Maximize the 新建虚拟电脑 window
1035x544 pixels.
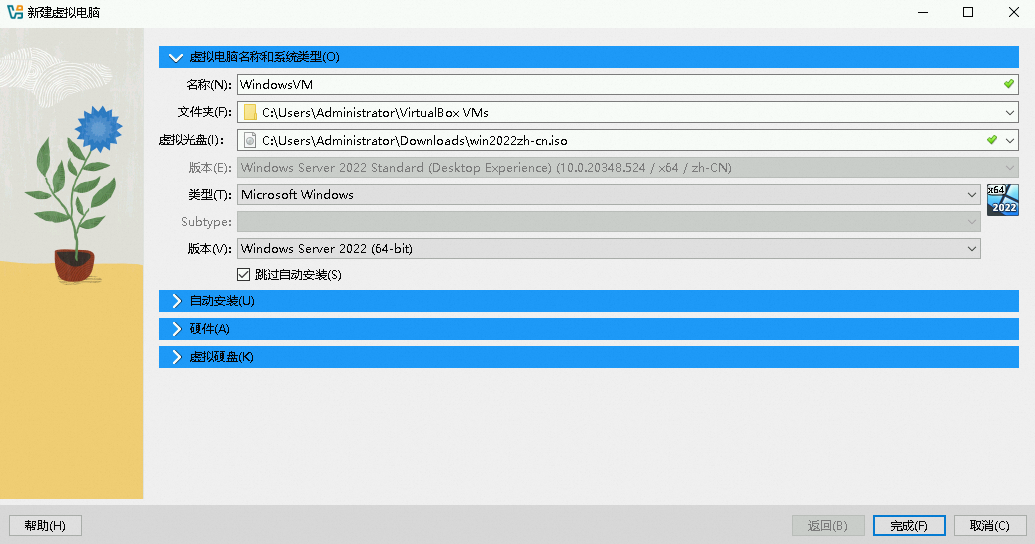968,12
